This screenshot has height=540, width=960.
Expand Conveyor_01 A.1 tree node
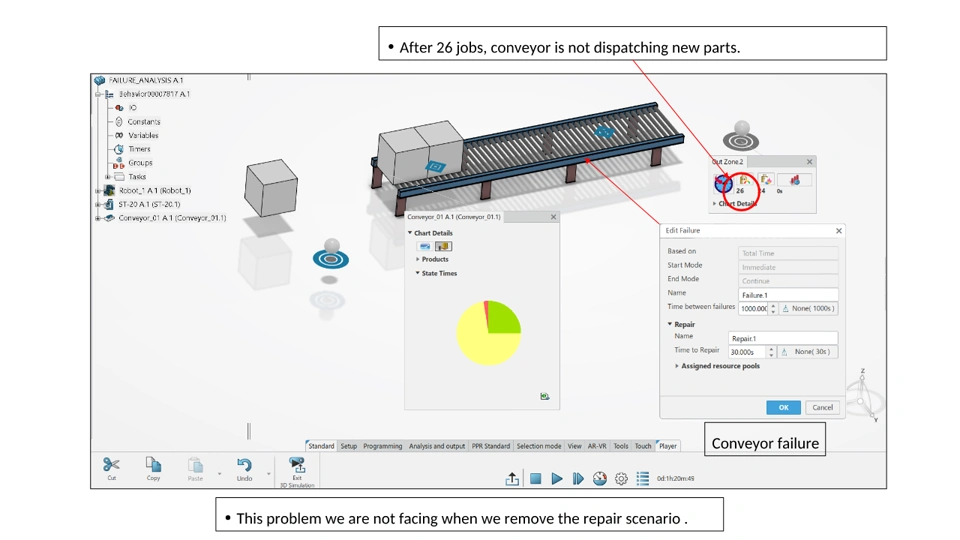click(98, 218)
